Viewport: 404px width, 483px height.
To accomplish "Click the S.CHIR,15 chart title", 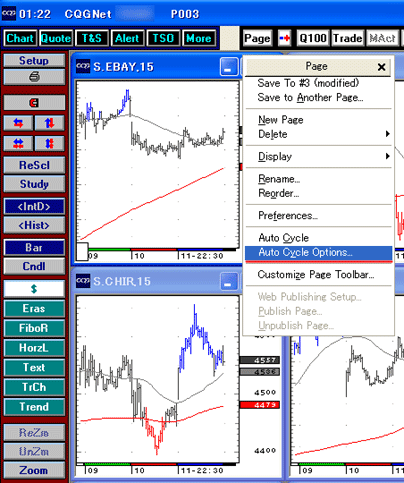I will pyautogui.click(x=122, y=281).
